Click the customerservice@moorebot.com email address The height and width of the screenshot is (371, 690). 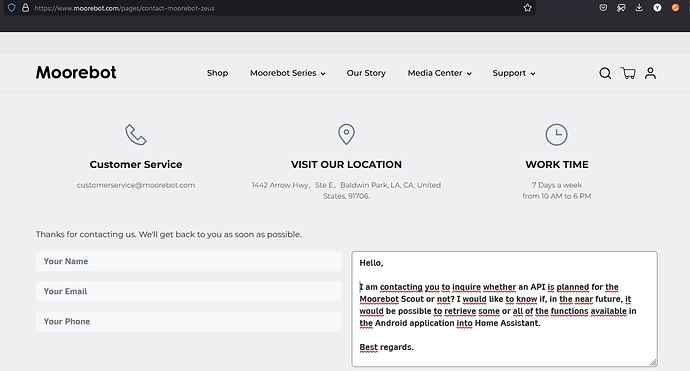click(136, 185)
